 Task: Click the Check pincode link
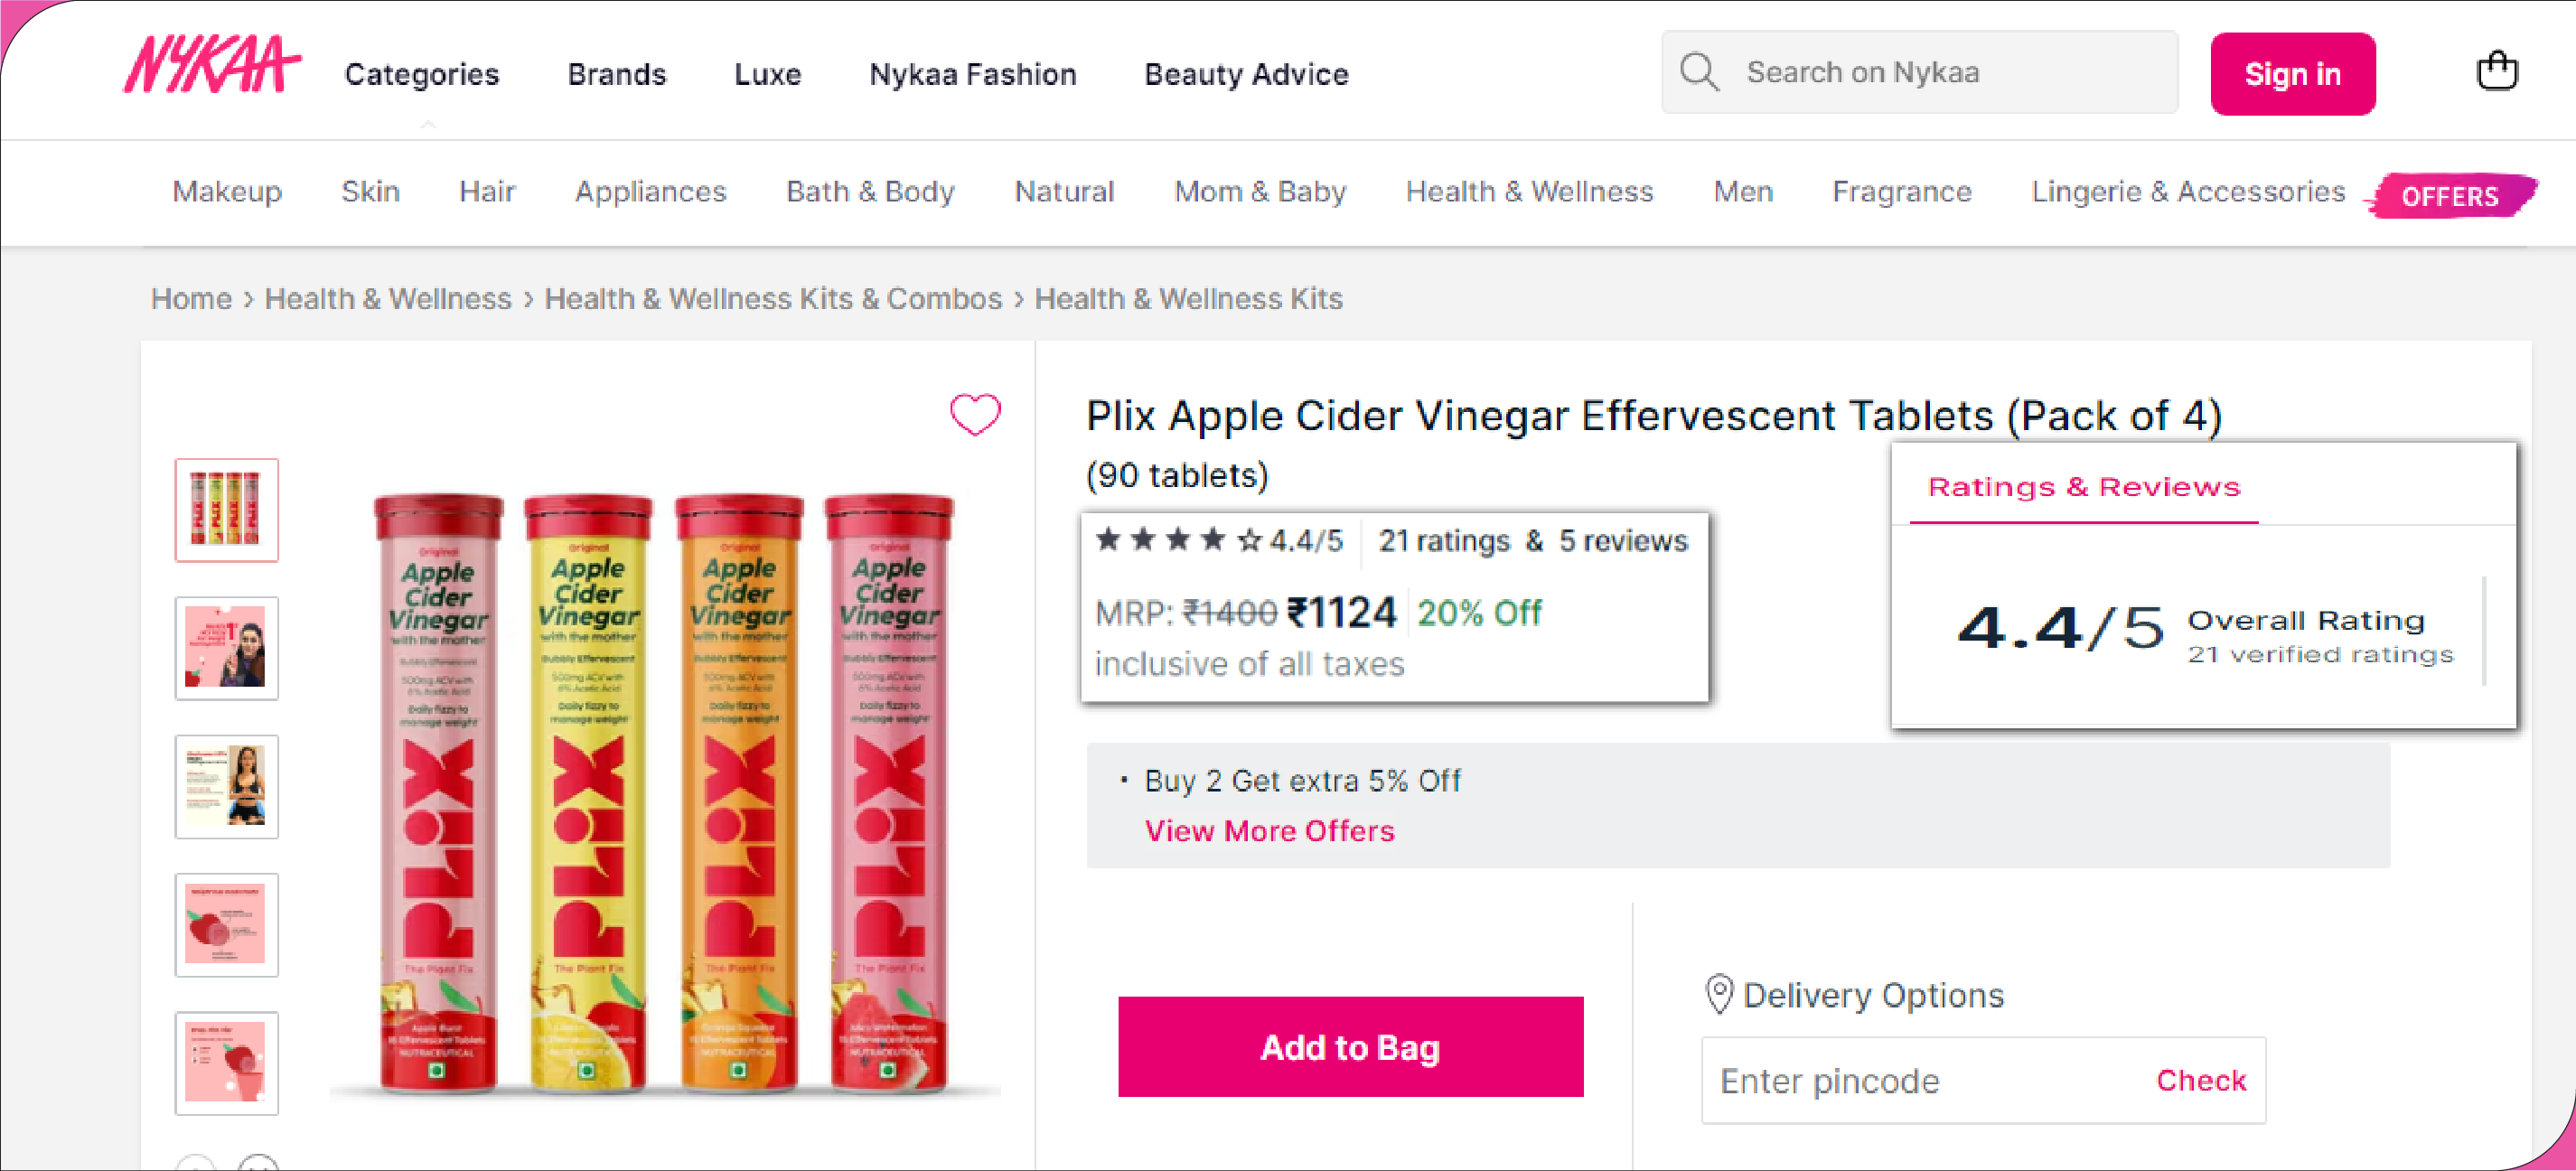tap(2200, 1080)
